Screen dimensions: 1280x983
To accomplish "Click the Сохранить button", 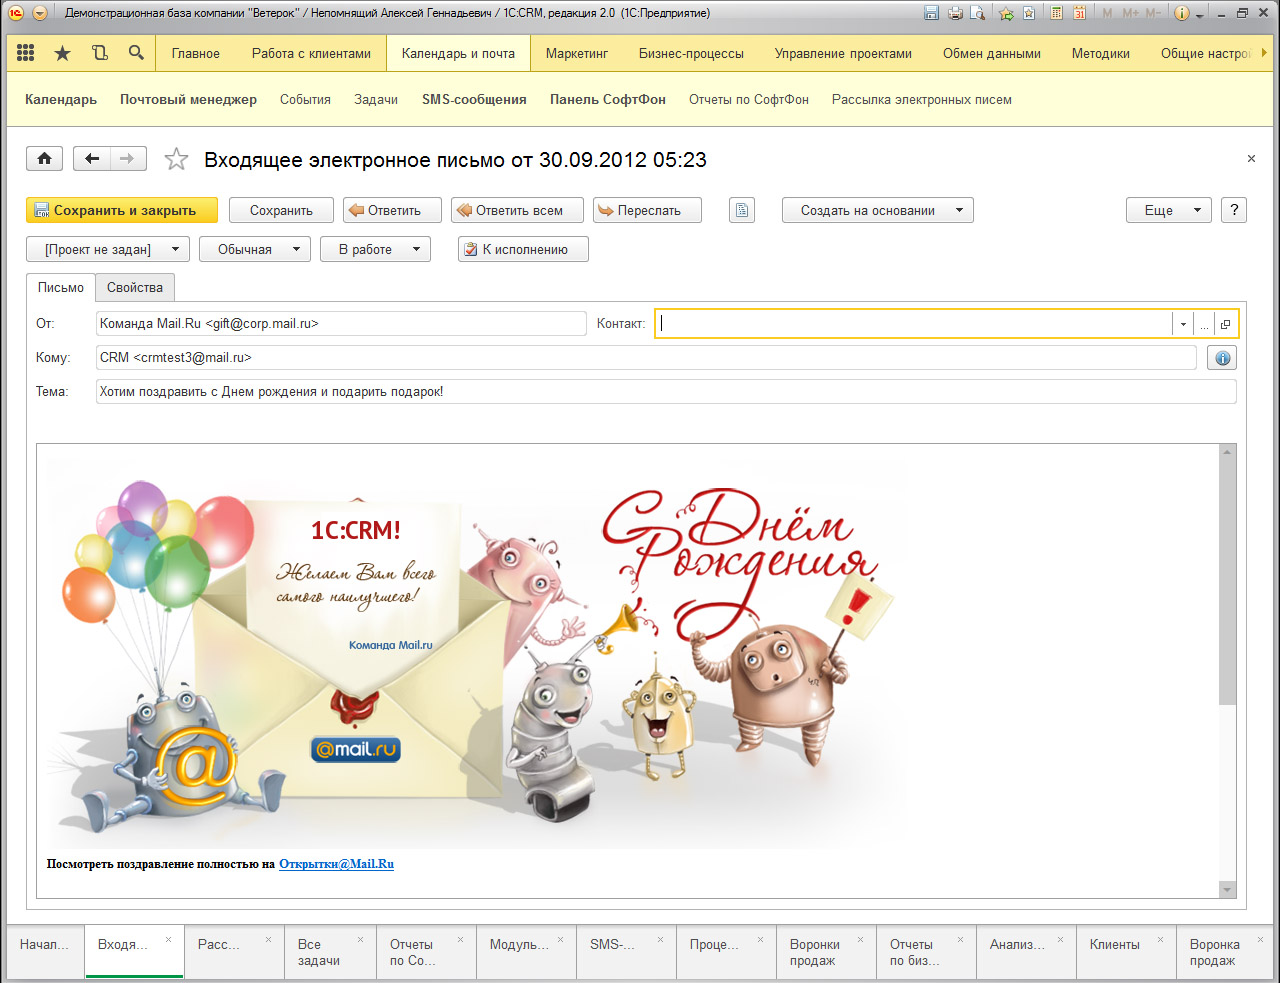I will pos(281,210).
